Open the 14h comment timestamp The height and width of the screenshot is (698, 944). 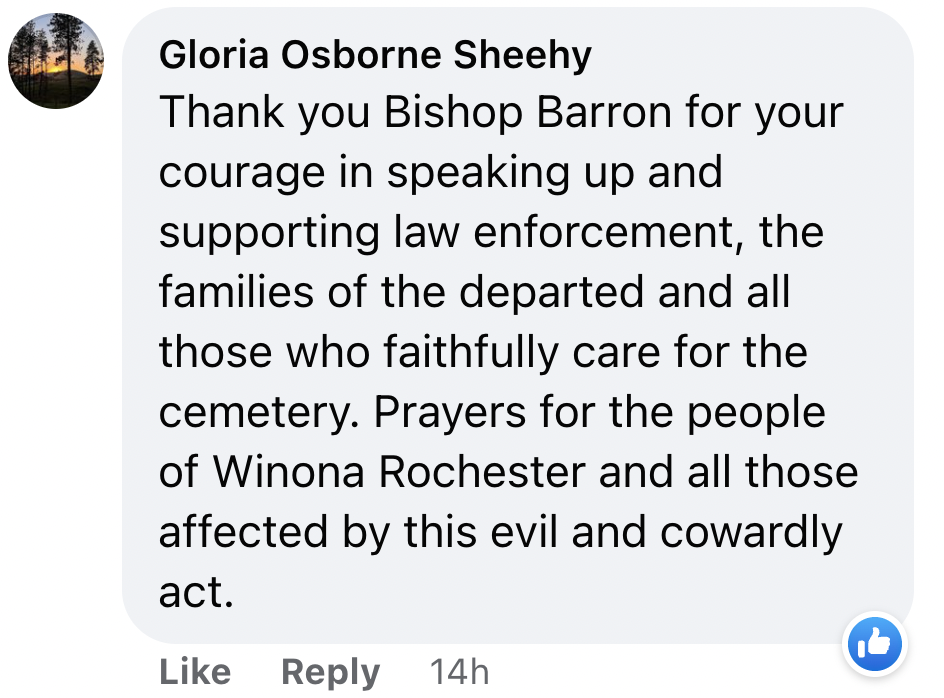coord(458,672)
